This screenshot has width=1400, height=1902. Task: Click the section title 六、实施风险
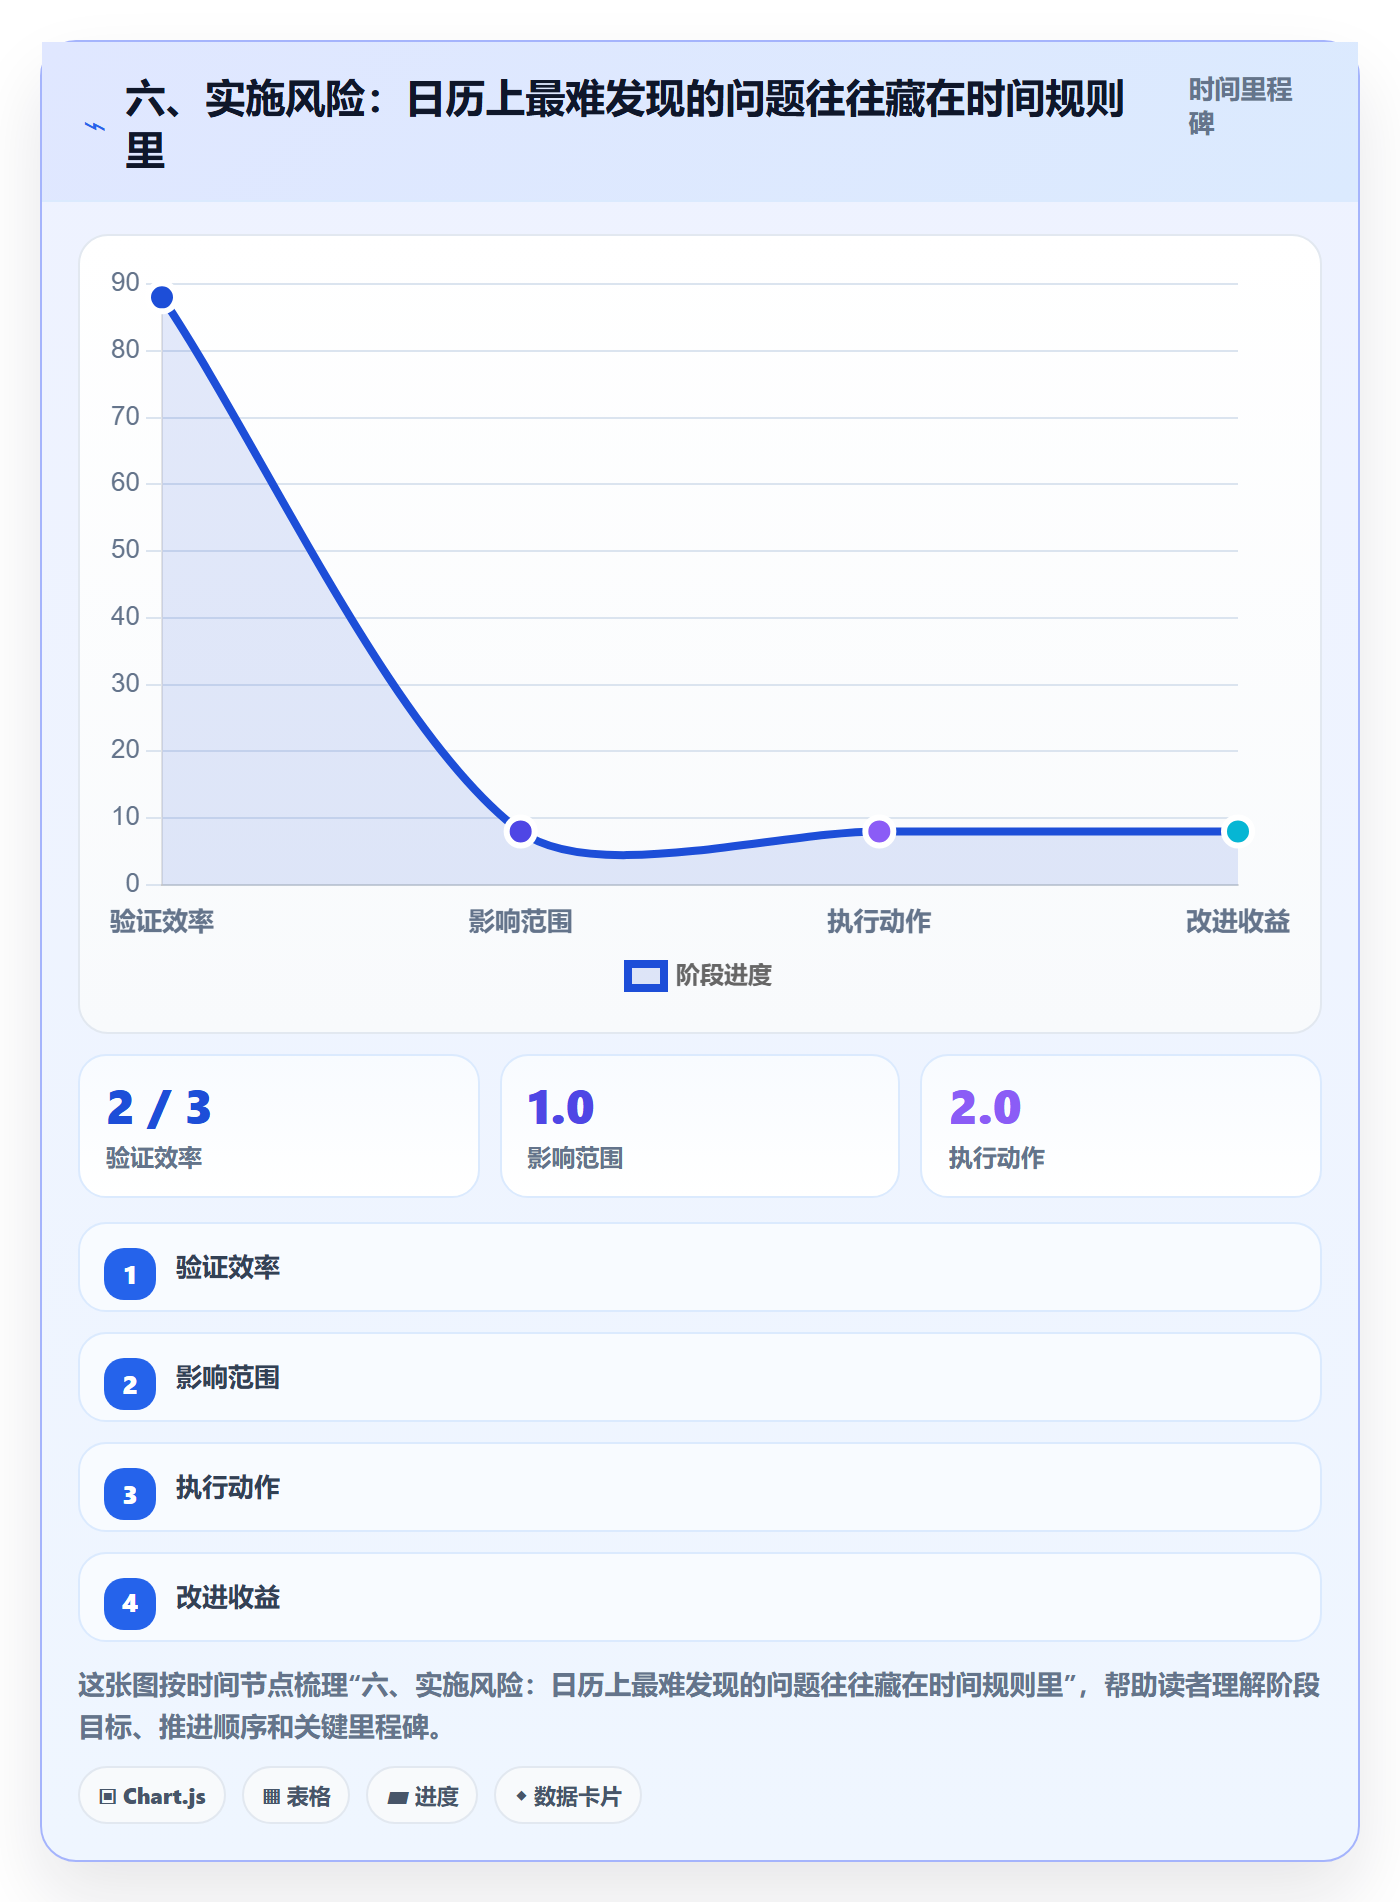coord(625,125)
